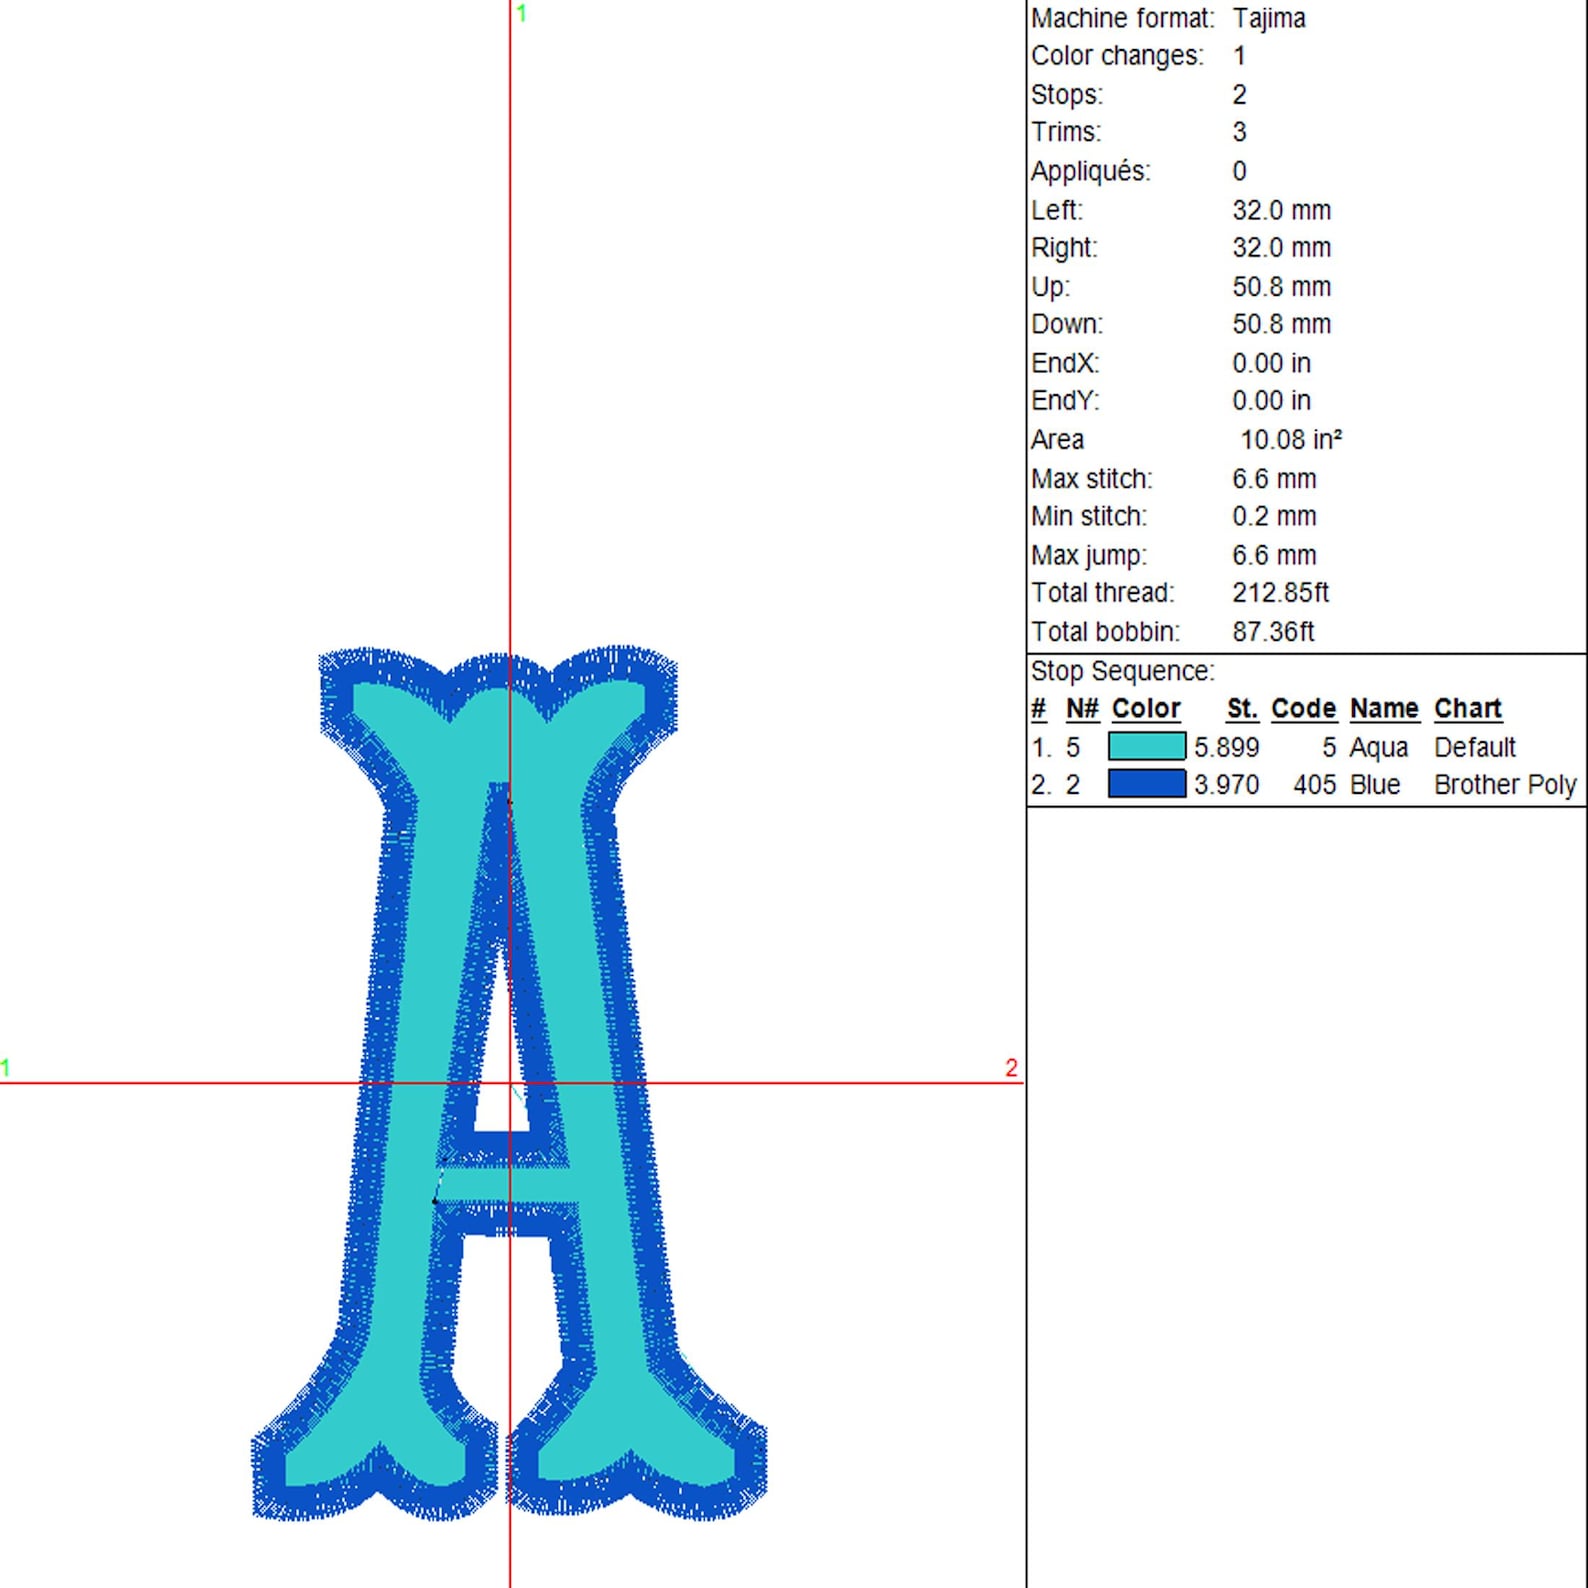Click the N# column header

click(1082, 709)
